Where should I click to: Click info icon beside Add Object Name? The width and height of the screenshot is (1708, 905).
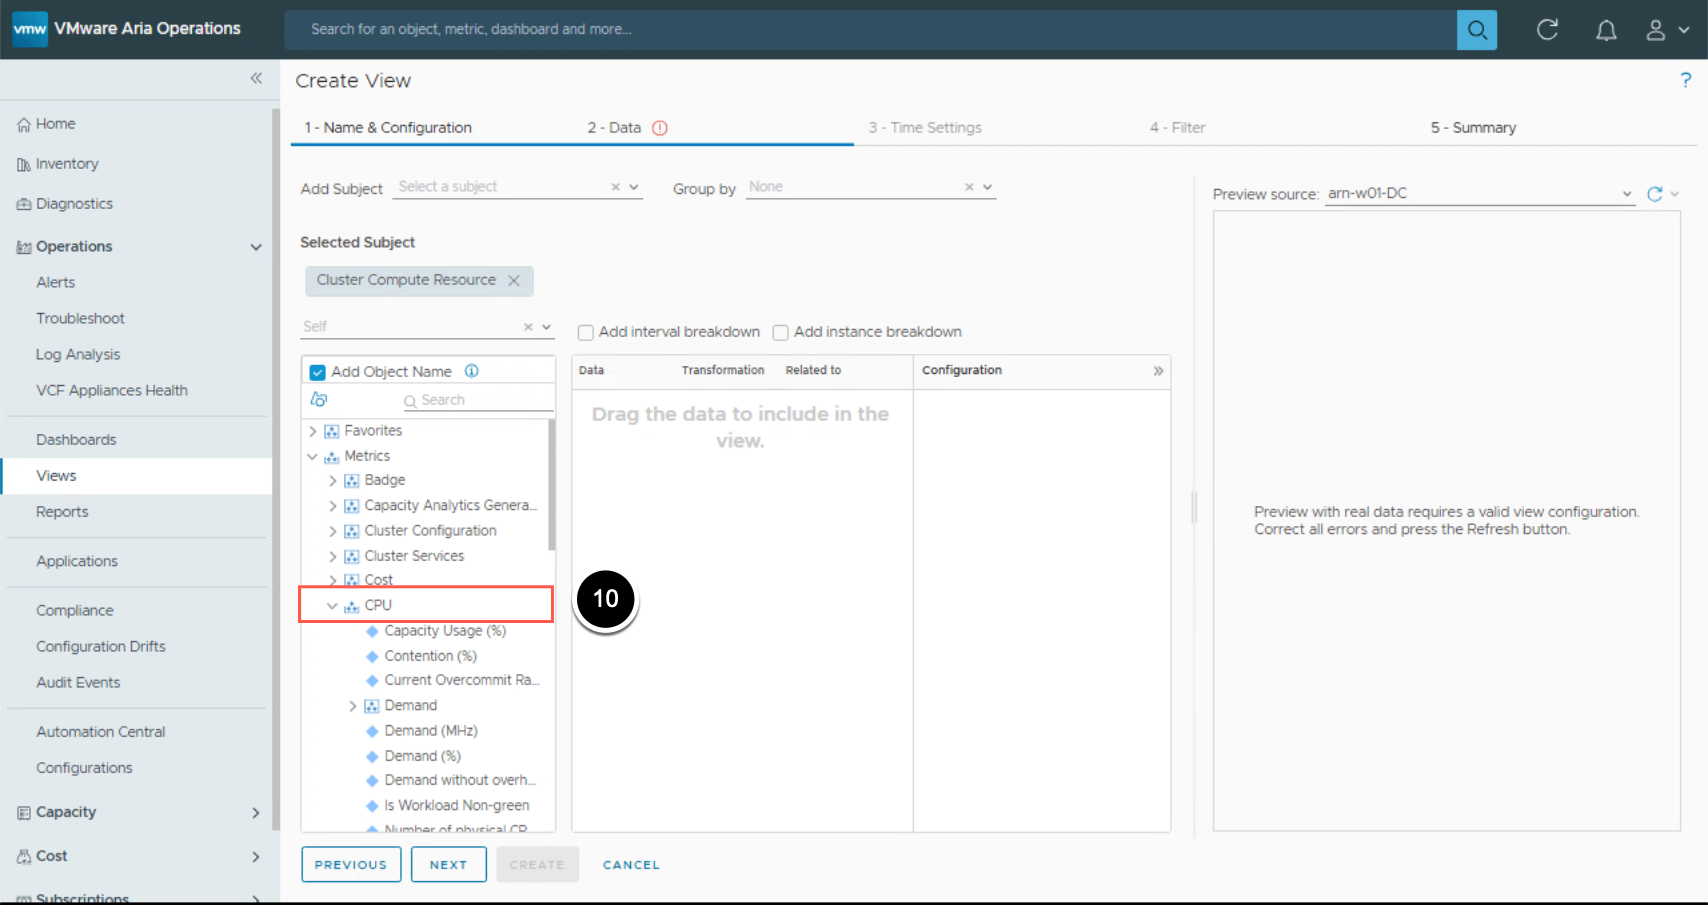471,371
